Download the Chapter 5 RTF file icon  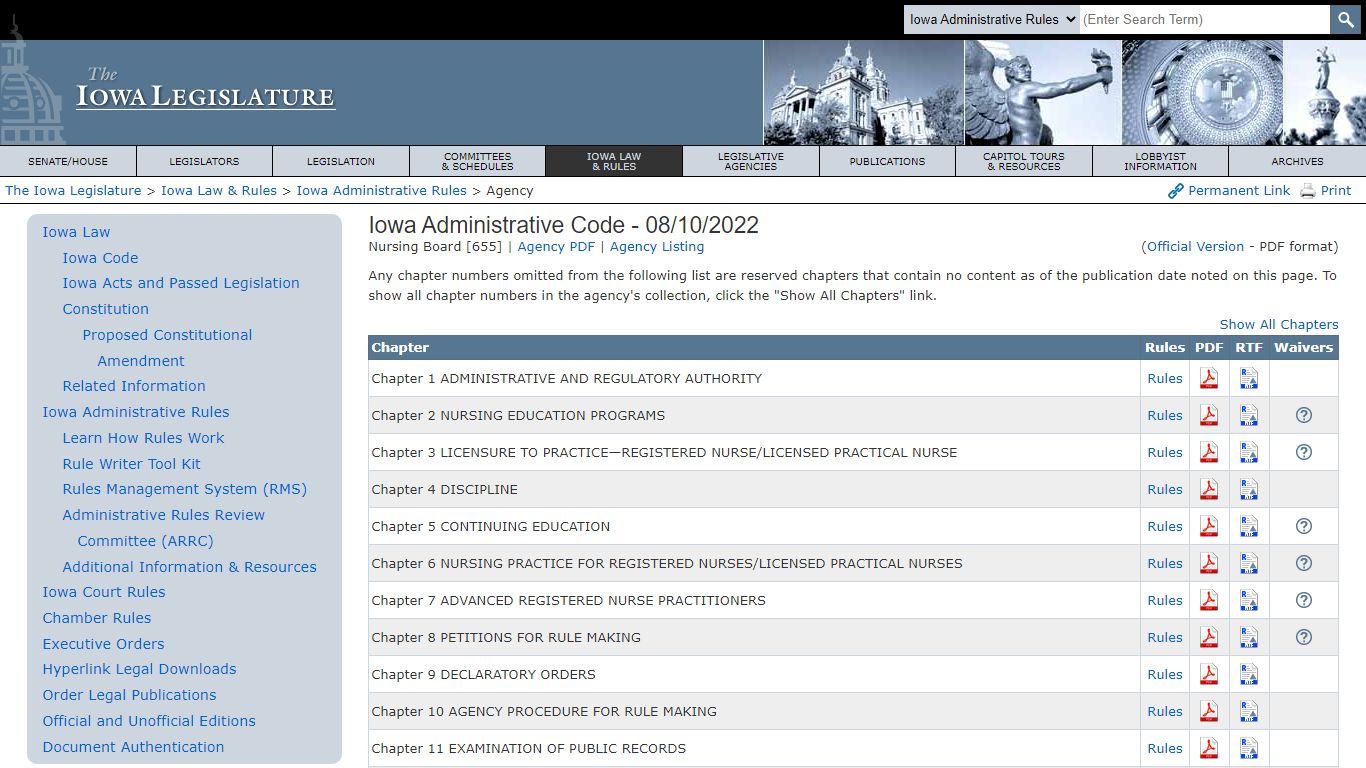coord(1249,527)
